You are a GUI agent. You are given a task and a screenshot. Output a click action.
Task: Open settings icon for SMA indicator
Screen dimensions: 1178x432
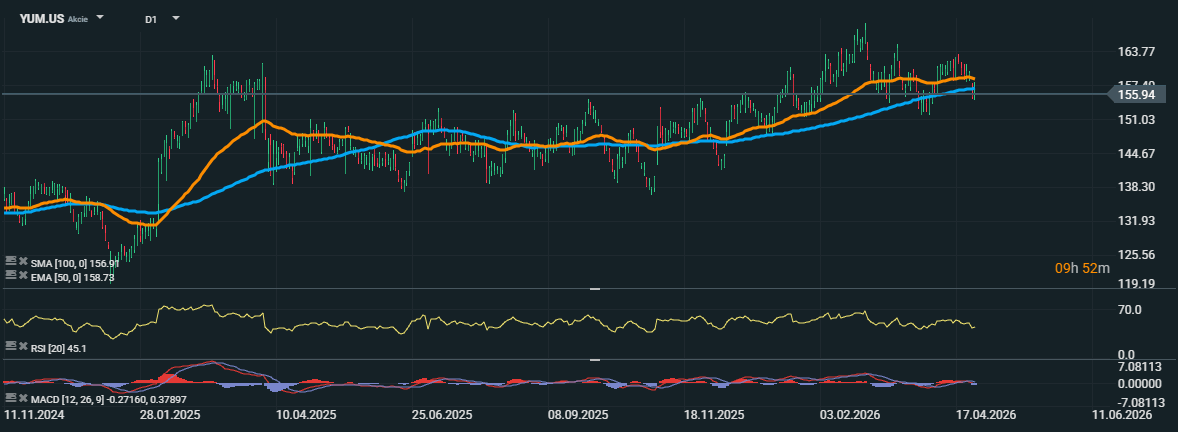tap(10, 261)
